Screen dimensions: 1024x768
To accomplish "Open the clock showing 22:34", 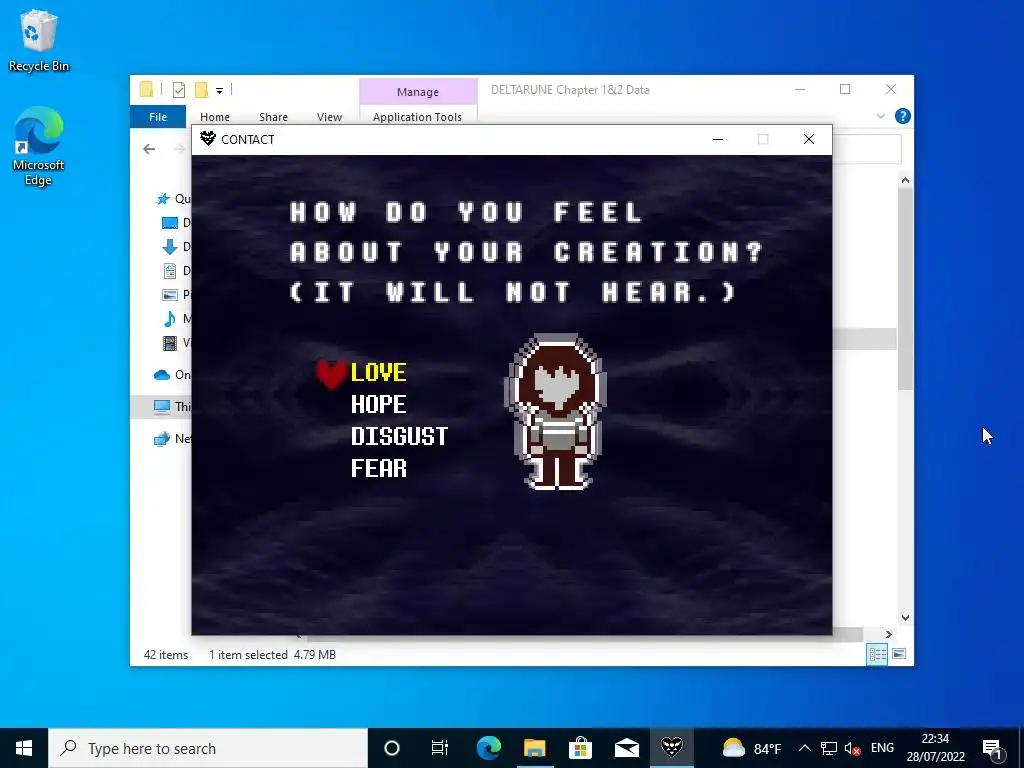I will pos(935,748).
